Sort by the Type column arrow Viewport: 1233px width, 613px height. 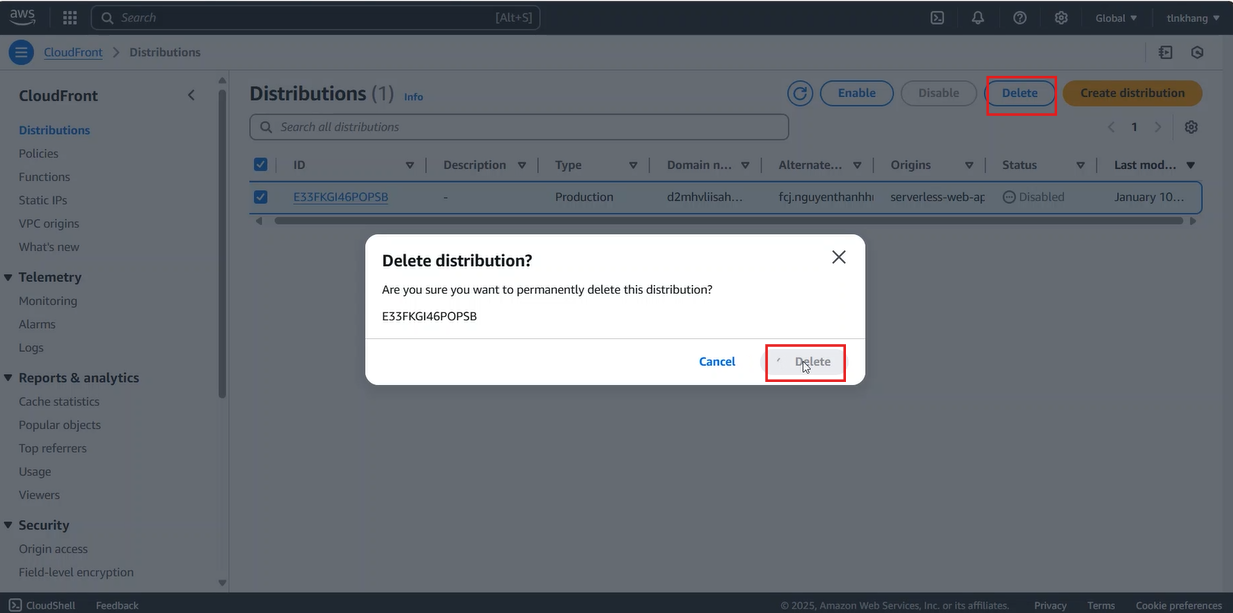tap(633, 165)
